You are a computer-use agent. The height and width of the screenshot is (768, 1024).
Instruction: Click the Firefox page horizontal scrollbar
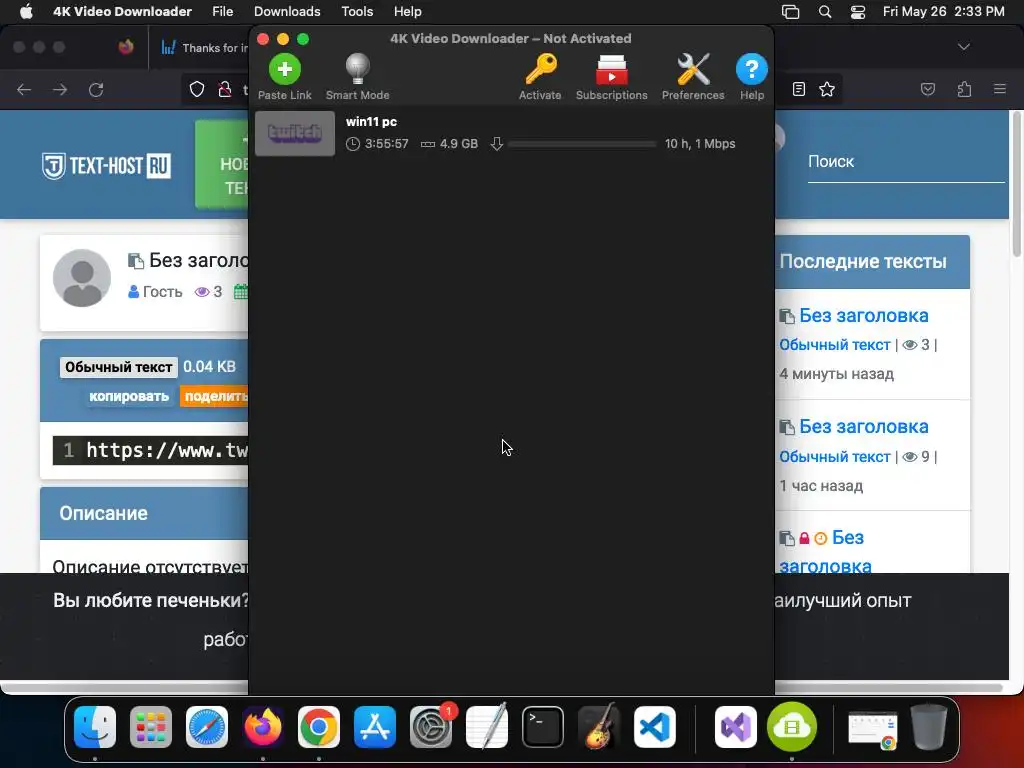click(x=502, y=688)
